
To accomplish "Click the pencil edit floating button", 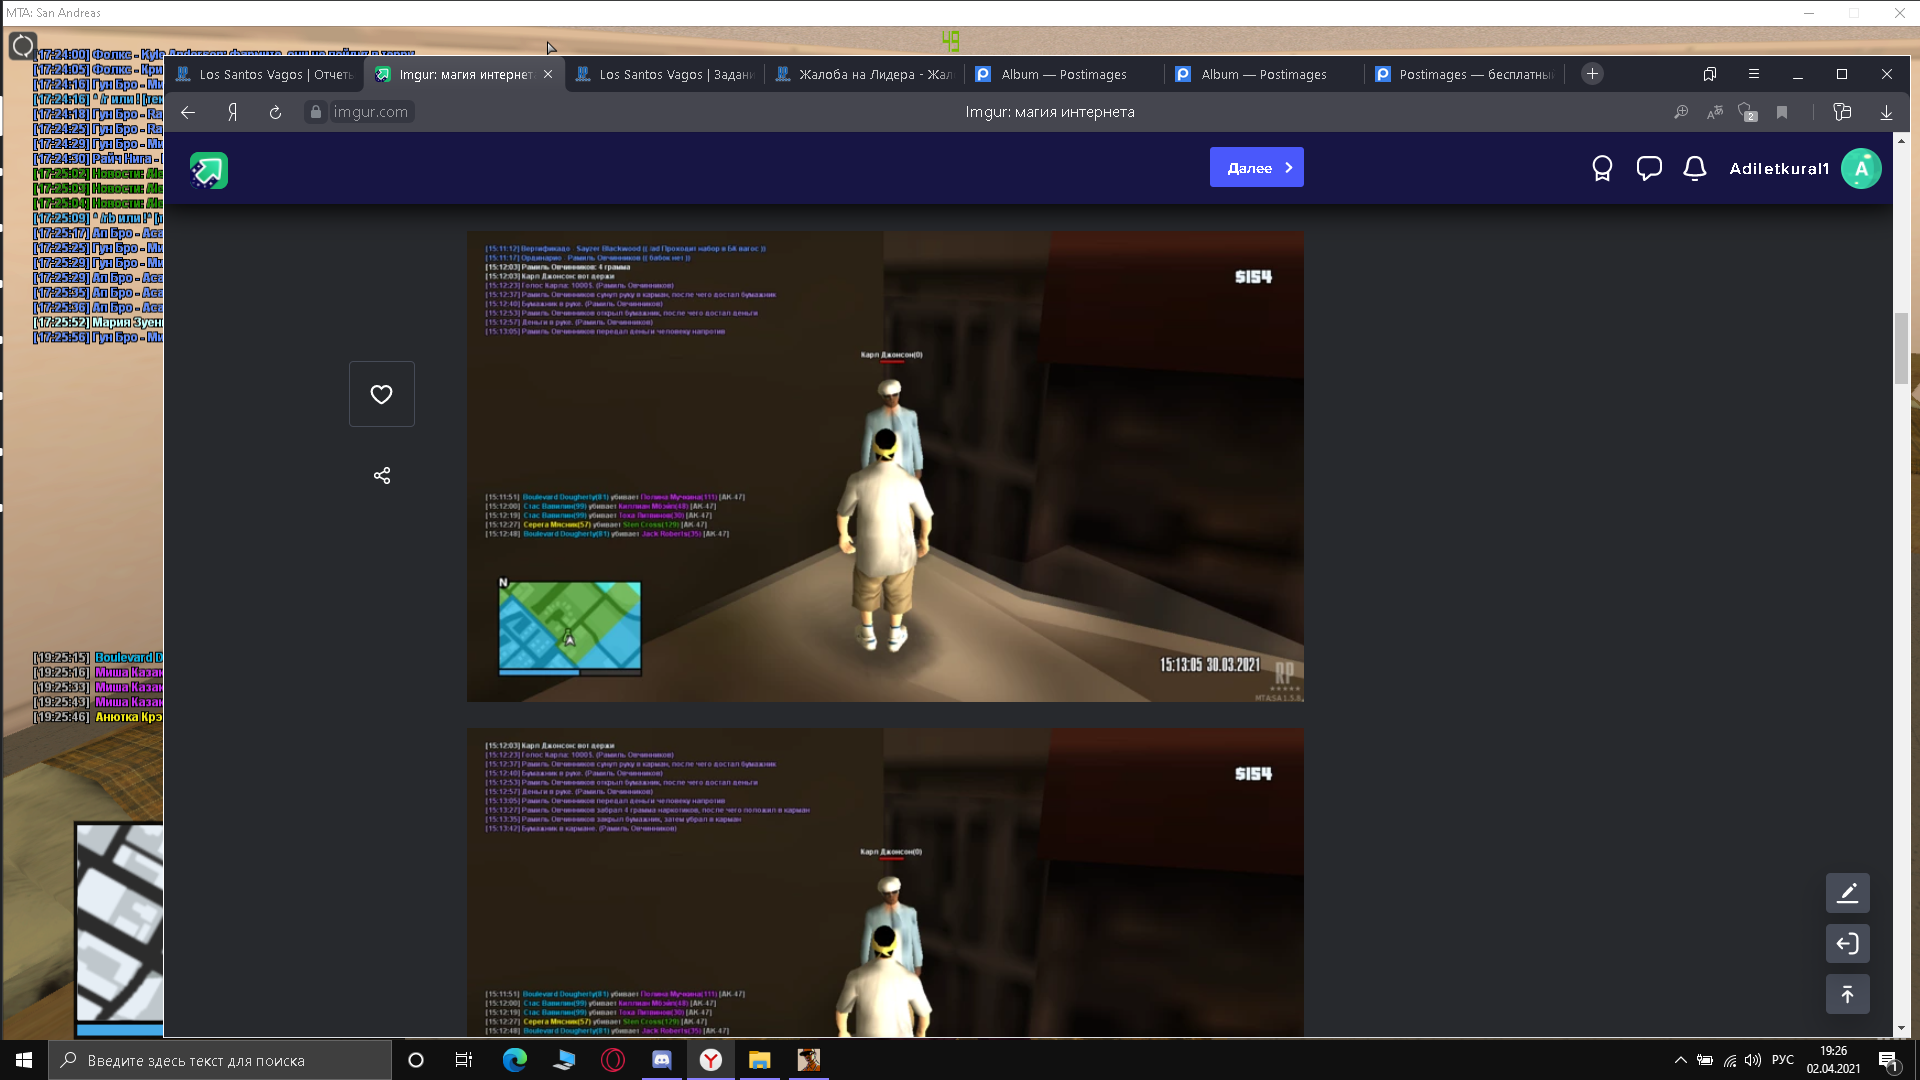I will tap(1847, 893).
